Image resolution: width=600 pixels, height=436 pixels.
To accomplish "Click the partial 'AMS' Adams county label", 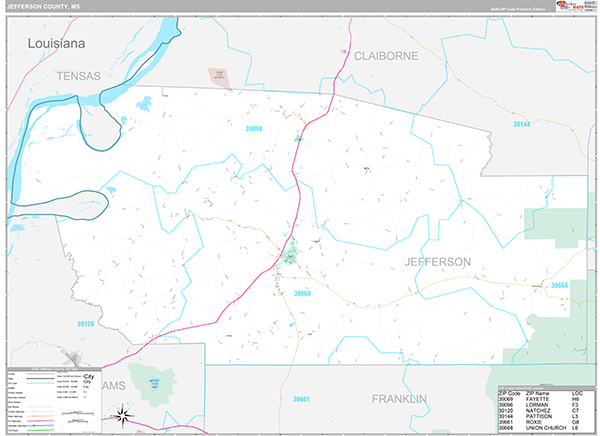I will tap(114, 385).
